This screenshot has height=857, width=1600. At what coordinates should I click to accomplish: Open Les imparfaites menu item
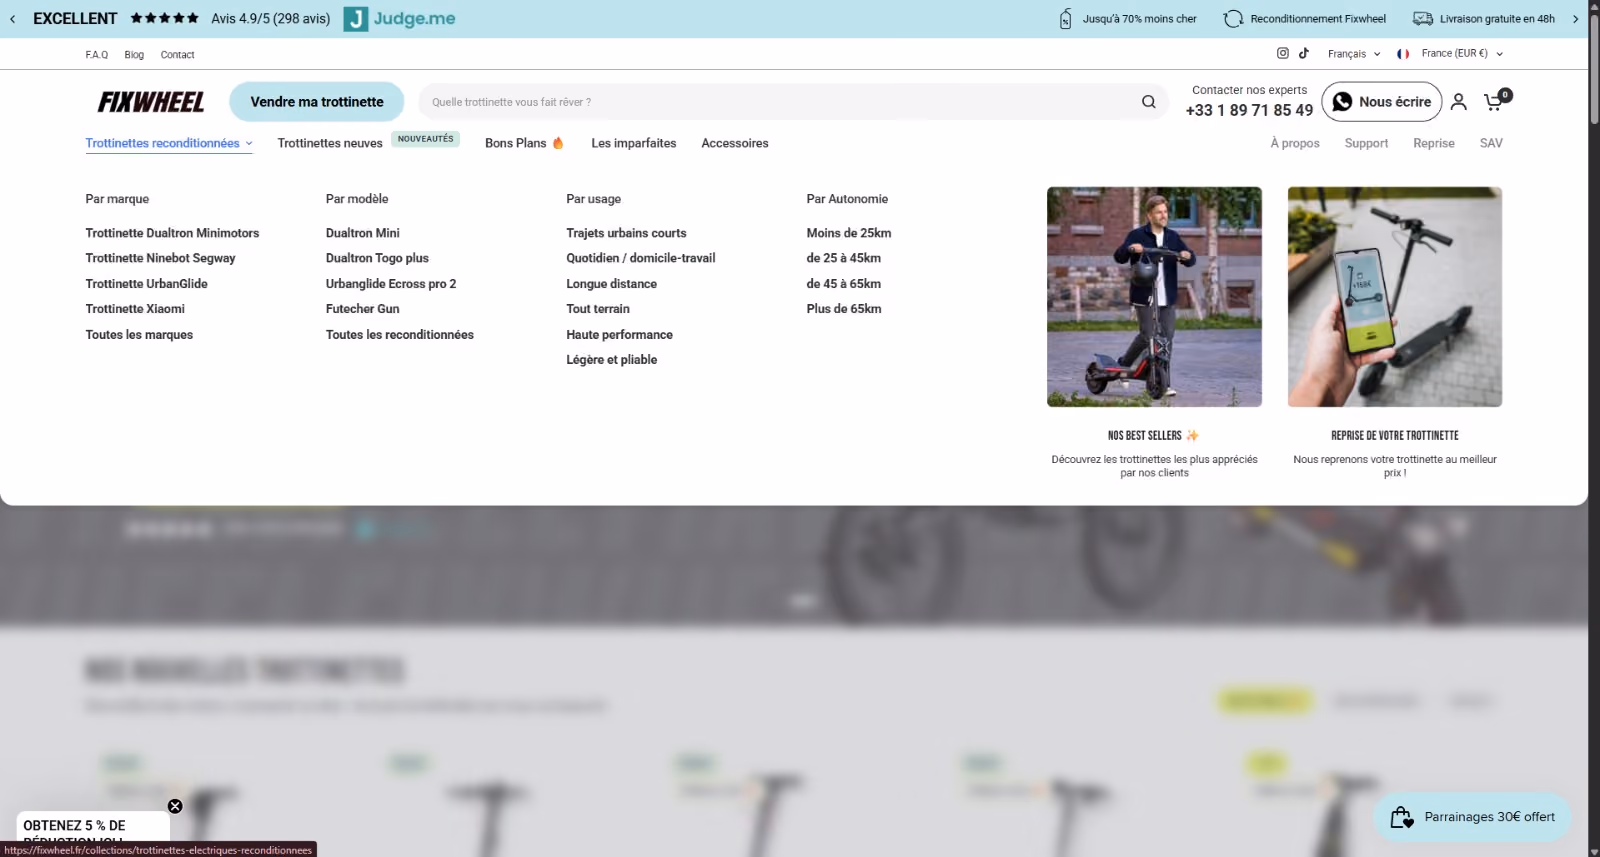633,143
